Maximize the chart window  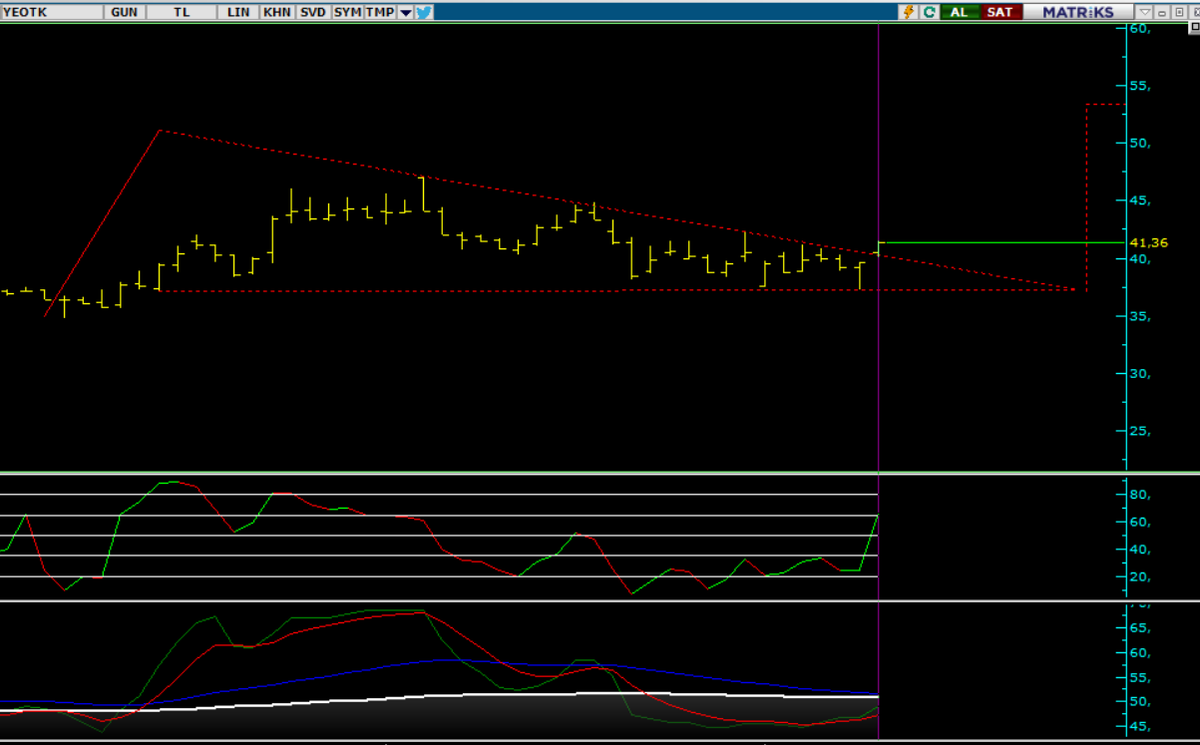point(1179,12)
